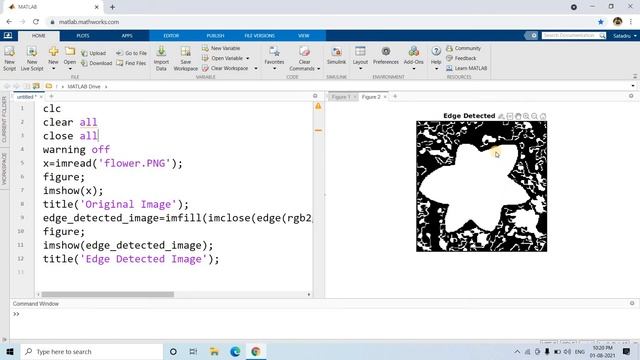Click the Add-Ons icon
This screenshot has width=640, height=360.
413,52
